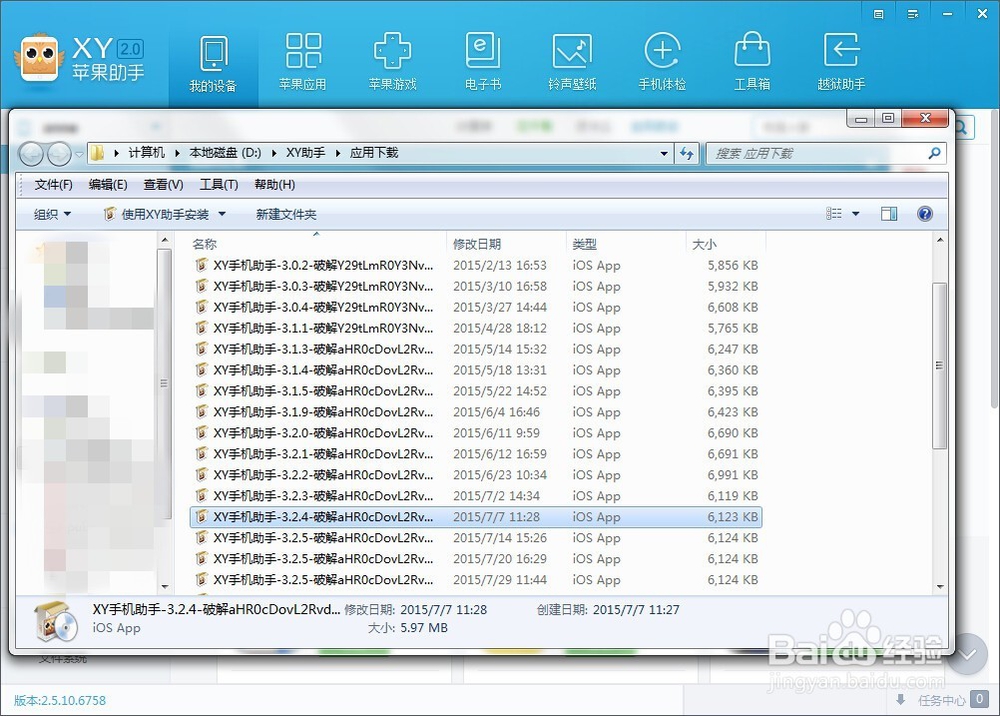Click file list vertical scrollbar thumb
The image size is (1000, 716).
pos(939,366)
